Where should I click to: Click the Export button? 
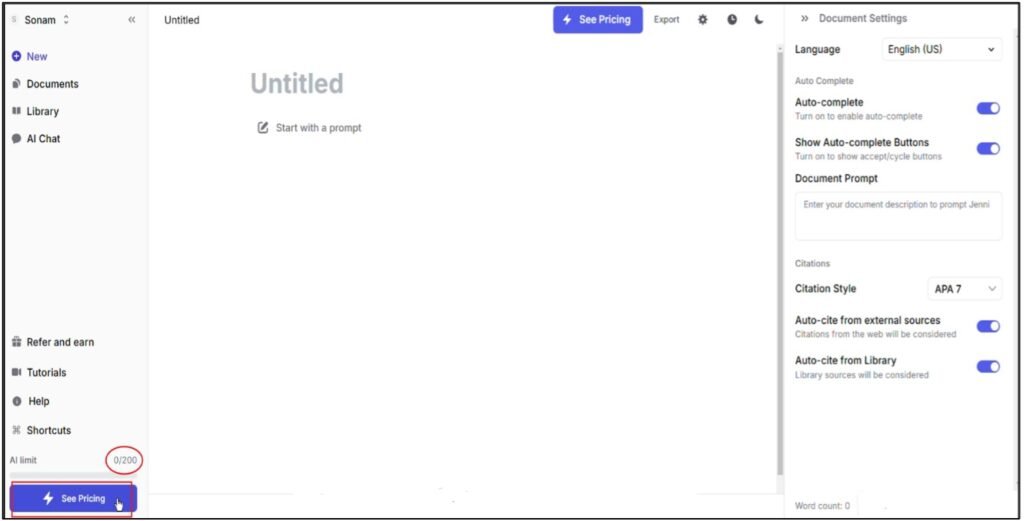coord(666,20)
